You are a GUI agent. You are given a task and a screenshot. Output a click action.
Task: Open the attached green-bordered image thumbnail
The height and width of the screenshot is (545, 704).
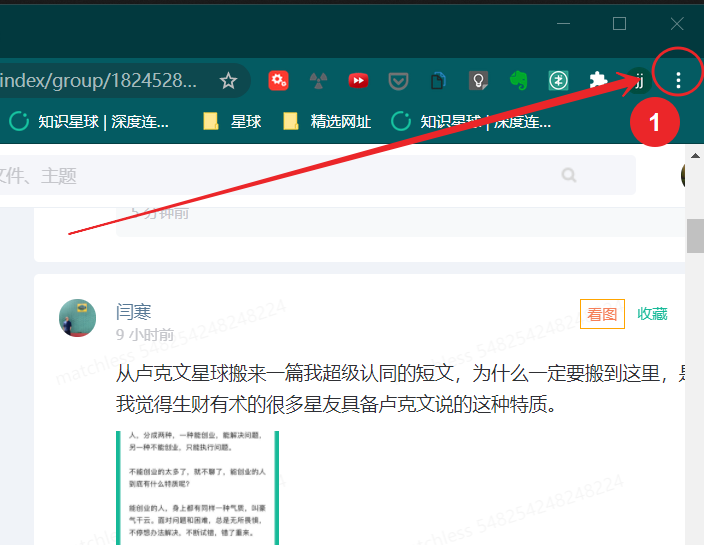[x=197, y=487]
